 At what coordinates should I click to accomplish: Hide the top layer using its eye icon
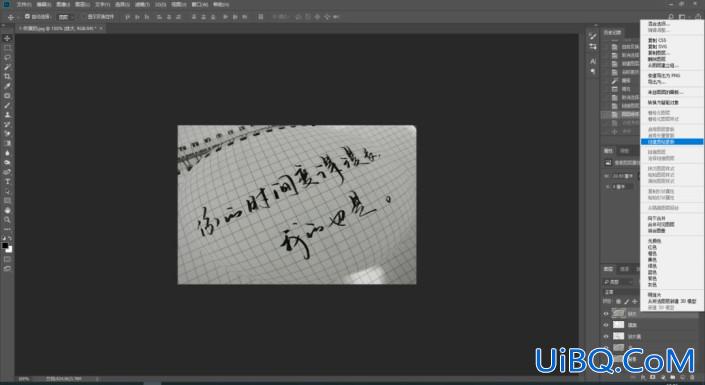[606, 313]
